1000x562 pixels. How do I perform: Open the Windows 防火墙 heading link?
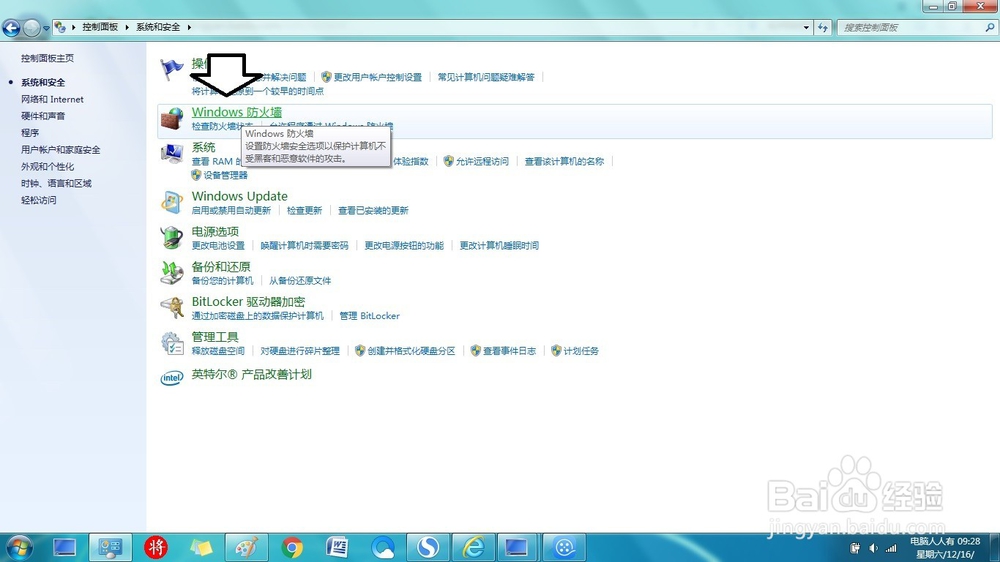tap(237, 112)
